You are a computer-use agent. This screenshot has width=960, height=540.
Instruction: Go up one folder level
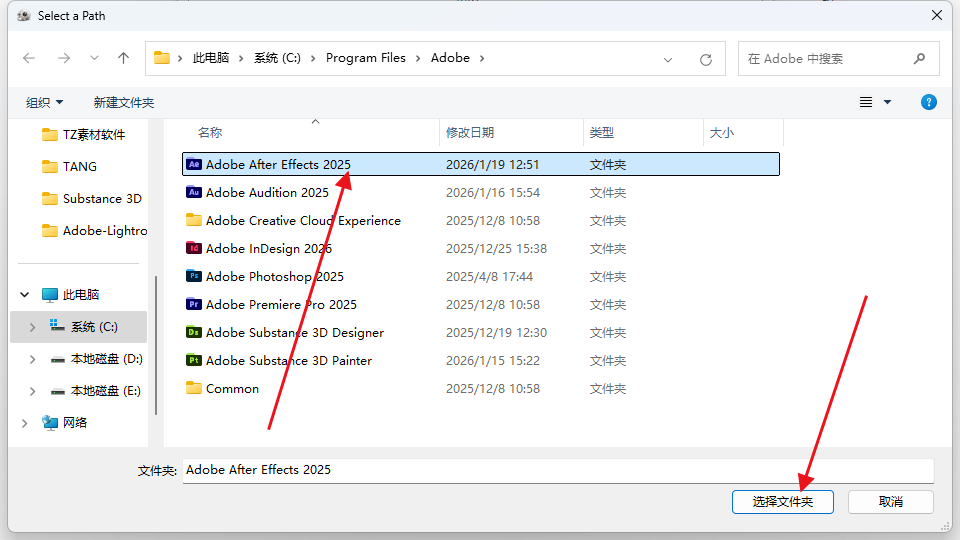pos(124,58)
